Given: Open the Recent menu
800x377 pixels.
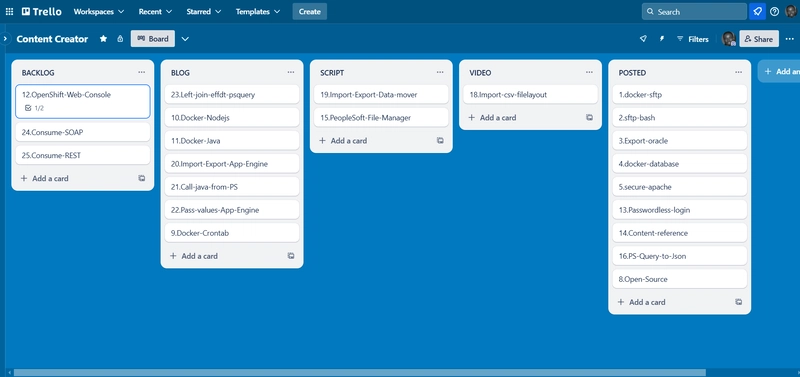Looking at the screenshot, I should click(155, 11).
